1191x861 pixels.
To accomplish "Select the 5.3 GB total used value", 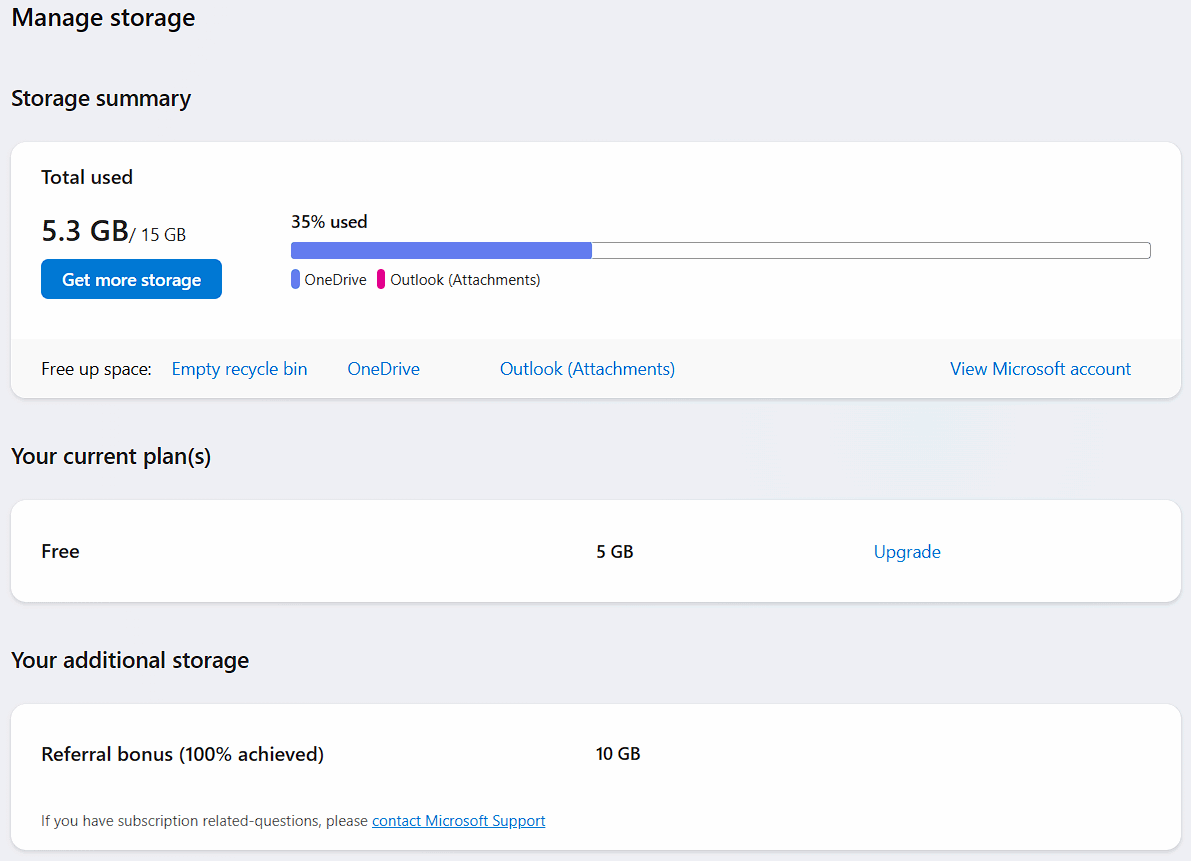I will (x=85, y=231).
